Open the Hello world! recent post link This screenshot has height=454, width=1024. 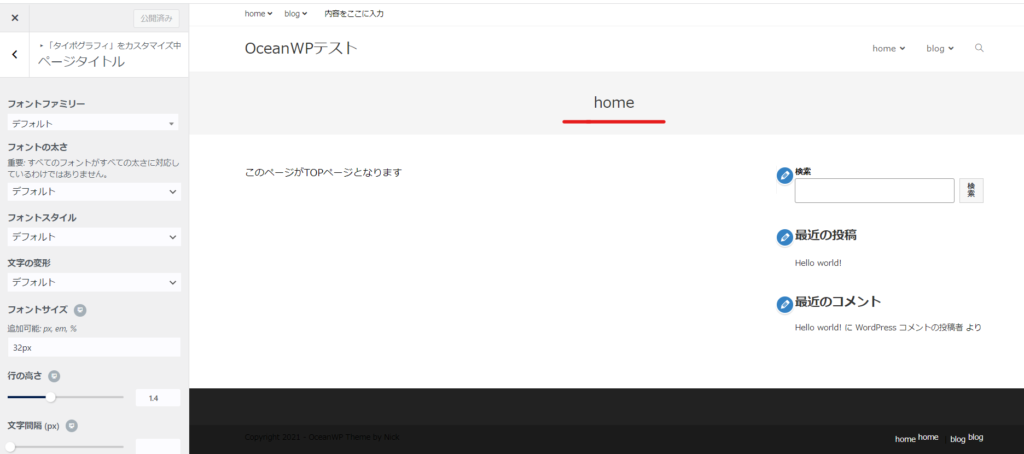(x=818, y=263)
